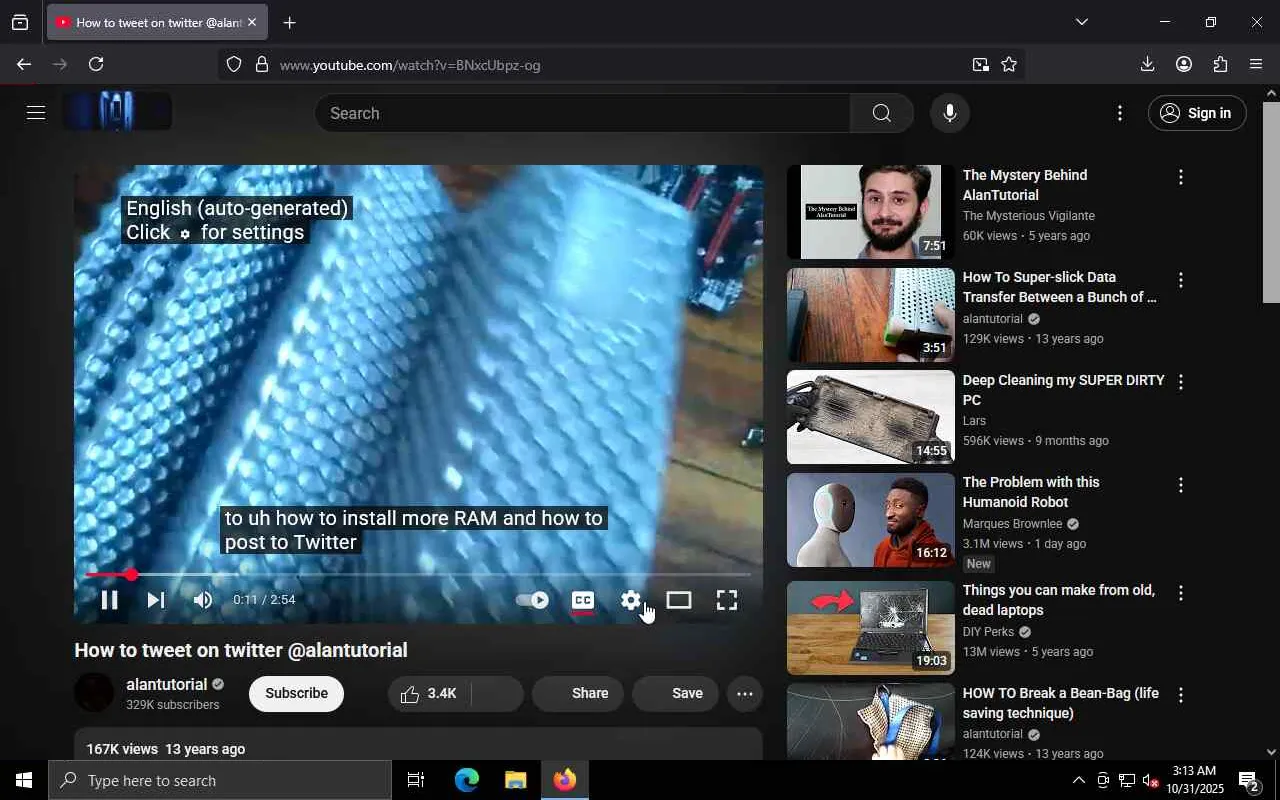
Task: Select the How to tweet on twitter tab
Action: (x=157, y=22)
